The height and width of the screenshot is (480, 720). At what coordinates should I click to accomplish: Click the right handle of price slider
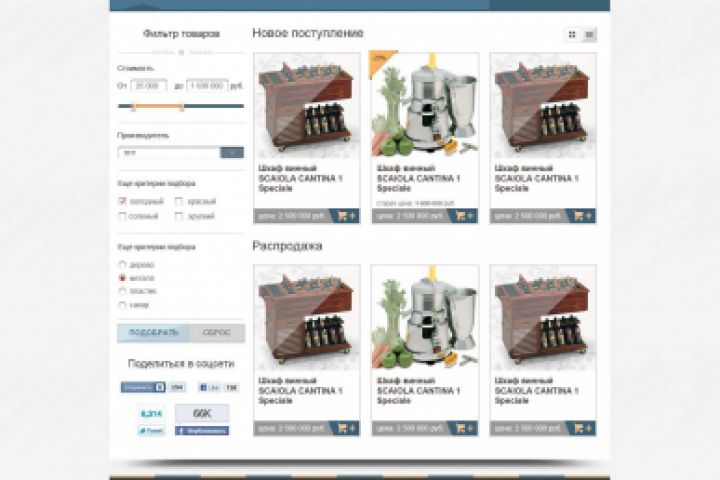coord(182,107)
